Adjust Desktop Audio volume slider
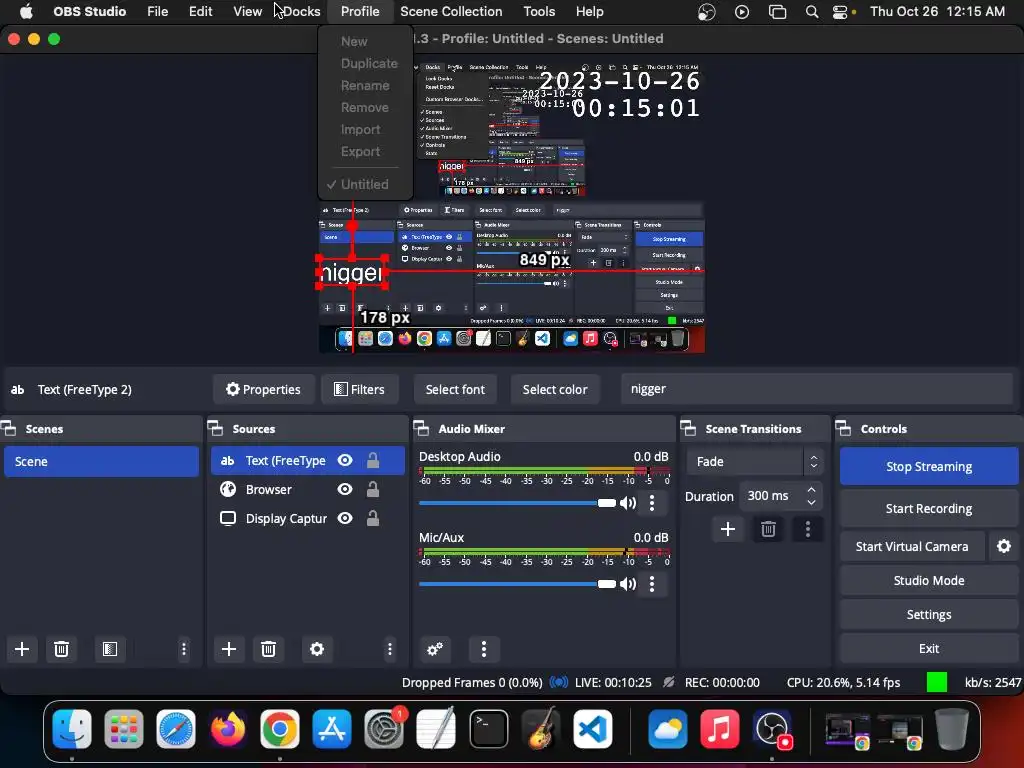Viewport: 1024px width, 768px height. pos(517,503)
